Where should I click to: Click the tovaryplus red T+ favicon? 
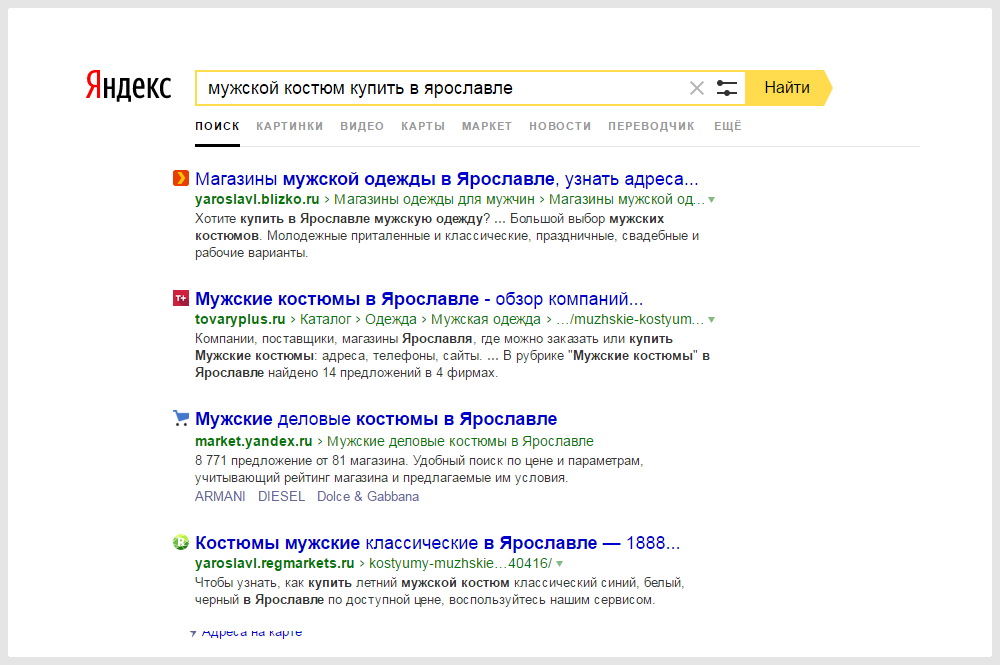(181, 298)
